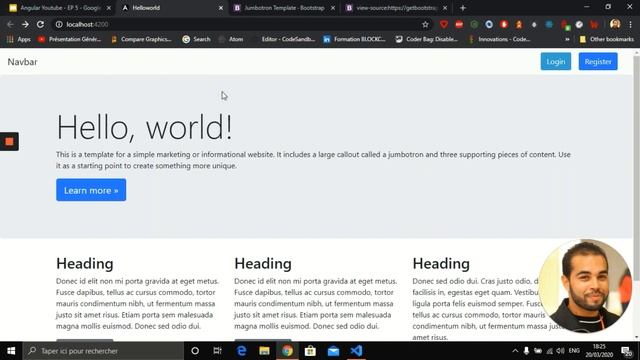
Task: Show hidden system tray icons
Action: tap(515, 351)
